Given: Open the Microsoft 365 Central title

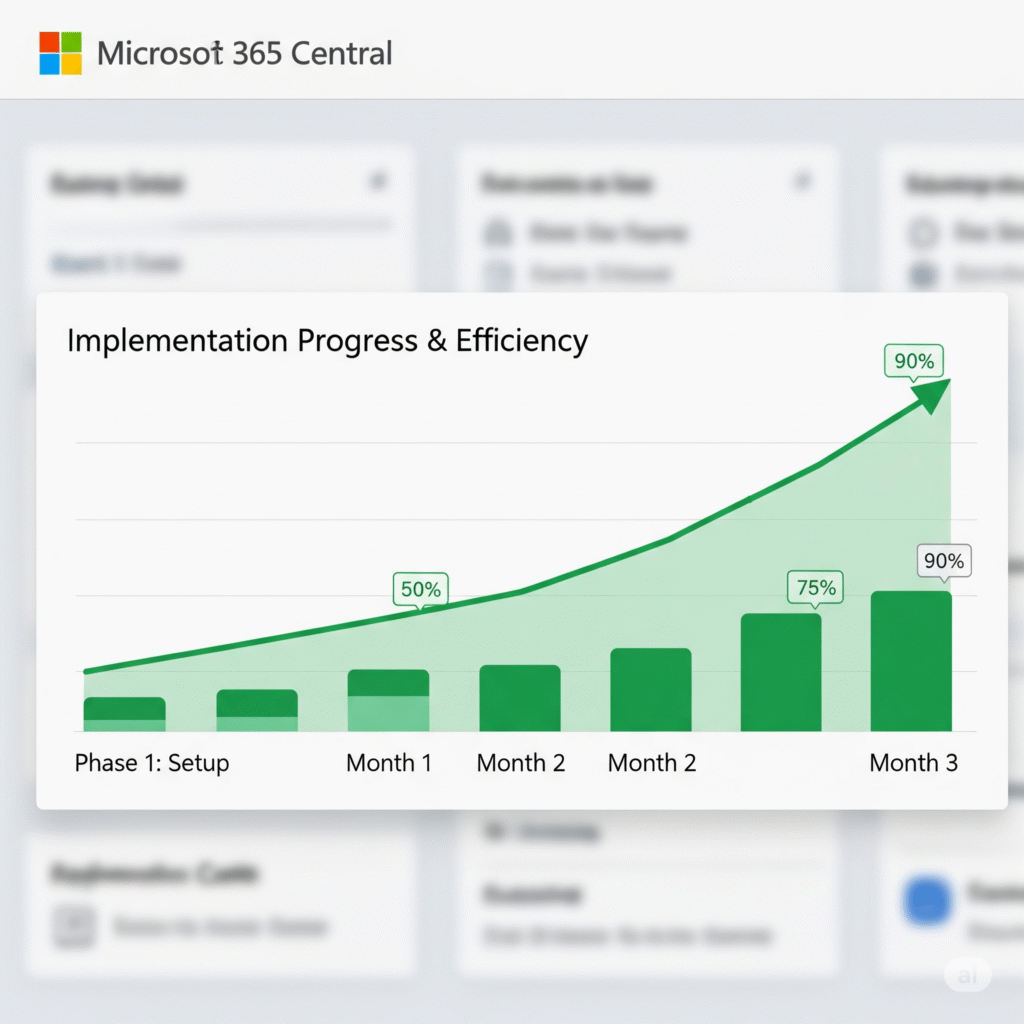Looking at the screenshot, I should pyautogui.click(x=244, y=54).
